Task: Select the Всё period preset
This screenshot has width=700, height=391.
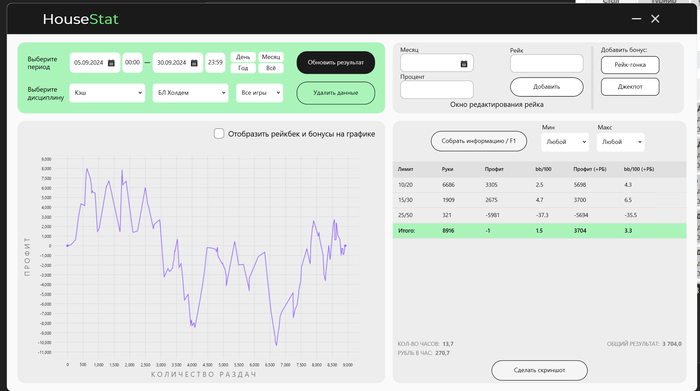Action: [271, 68]
